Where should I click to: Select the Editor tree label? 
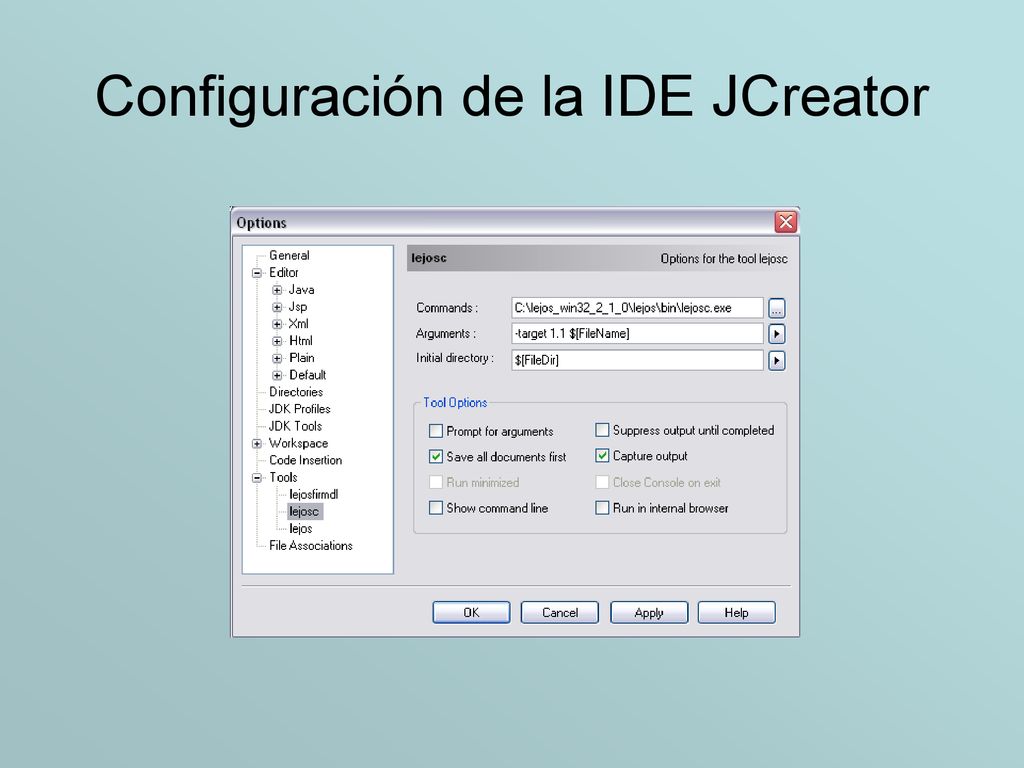283,272
